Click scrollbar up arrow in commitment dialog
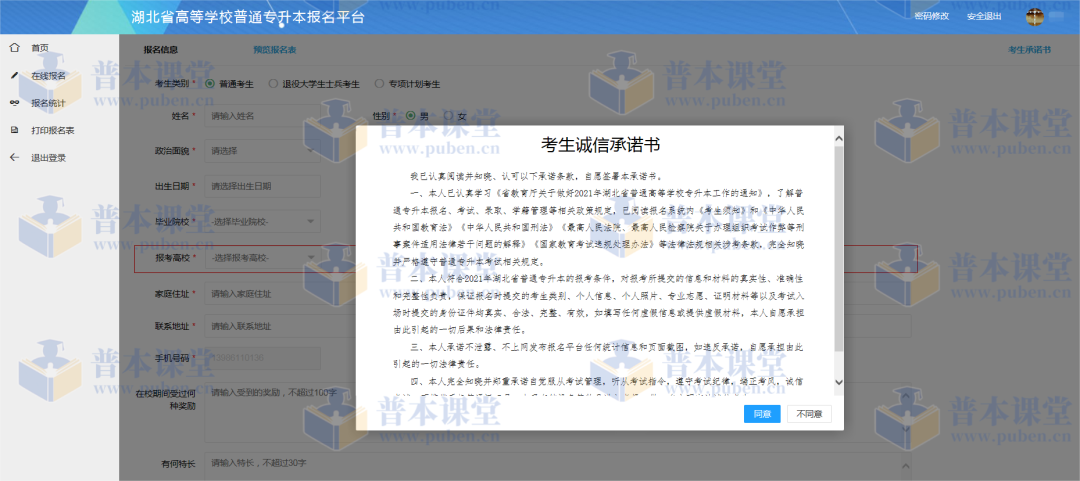The image size is (1080, 481). tap(838, 138)
